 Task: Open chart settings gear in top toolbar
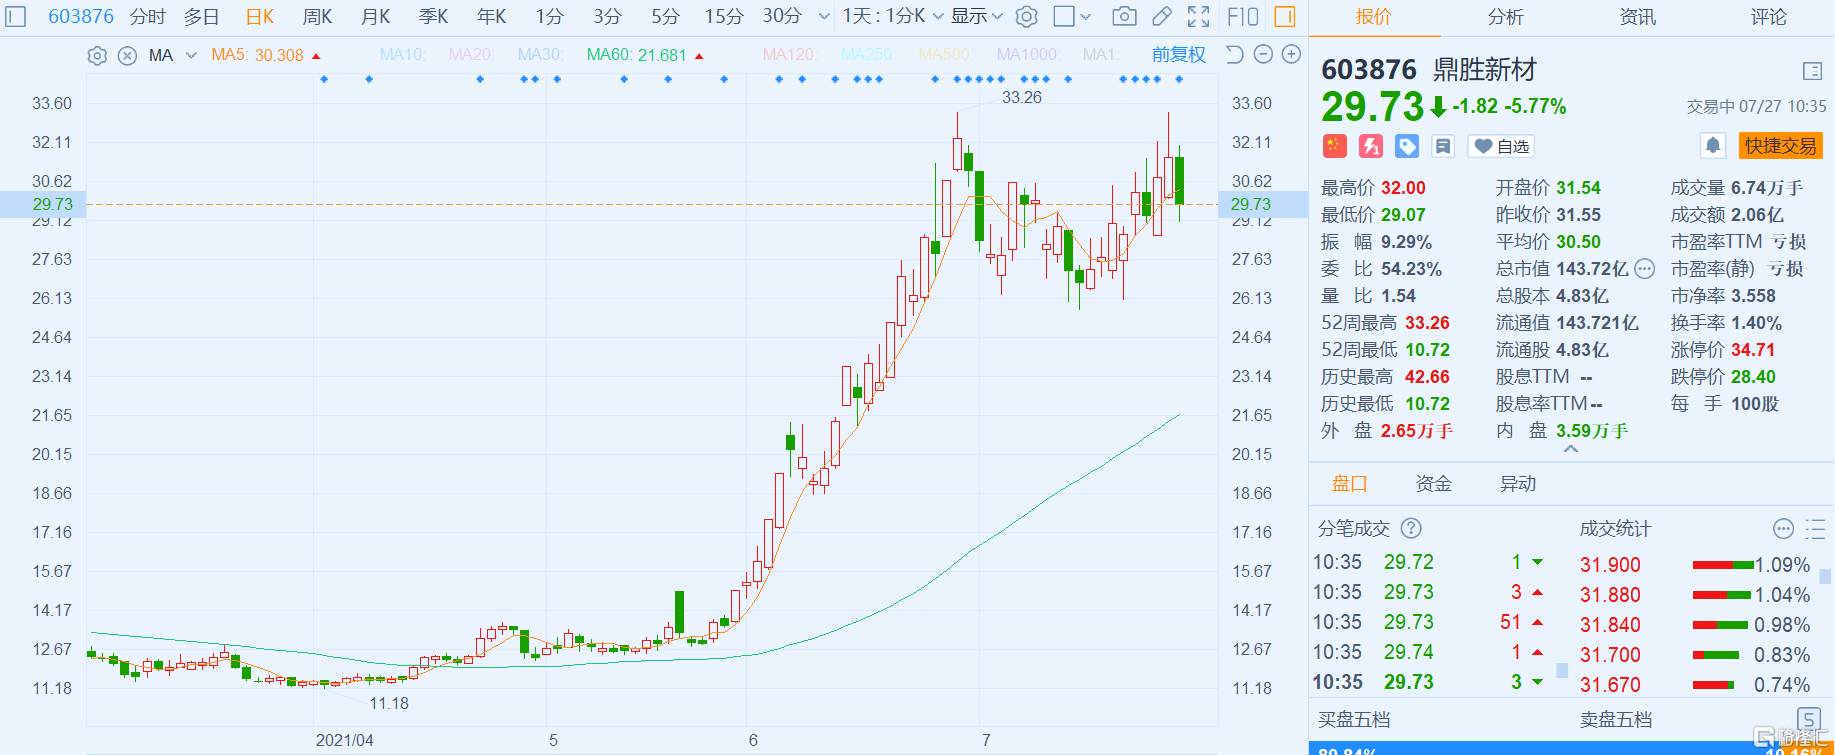pyautogui.click(x=1027, y=17)
